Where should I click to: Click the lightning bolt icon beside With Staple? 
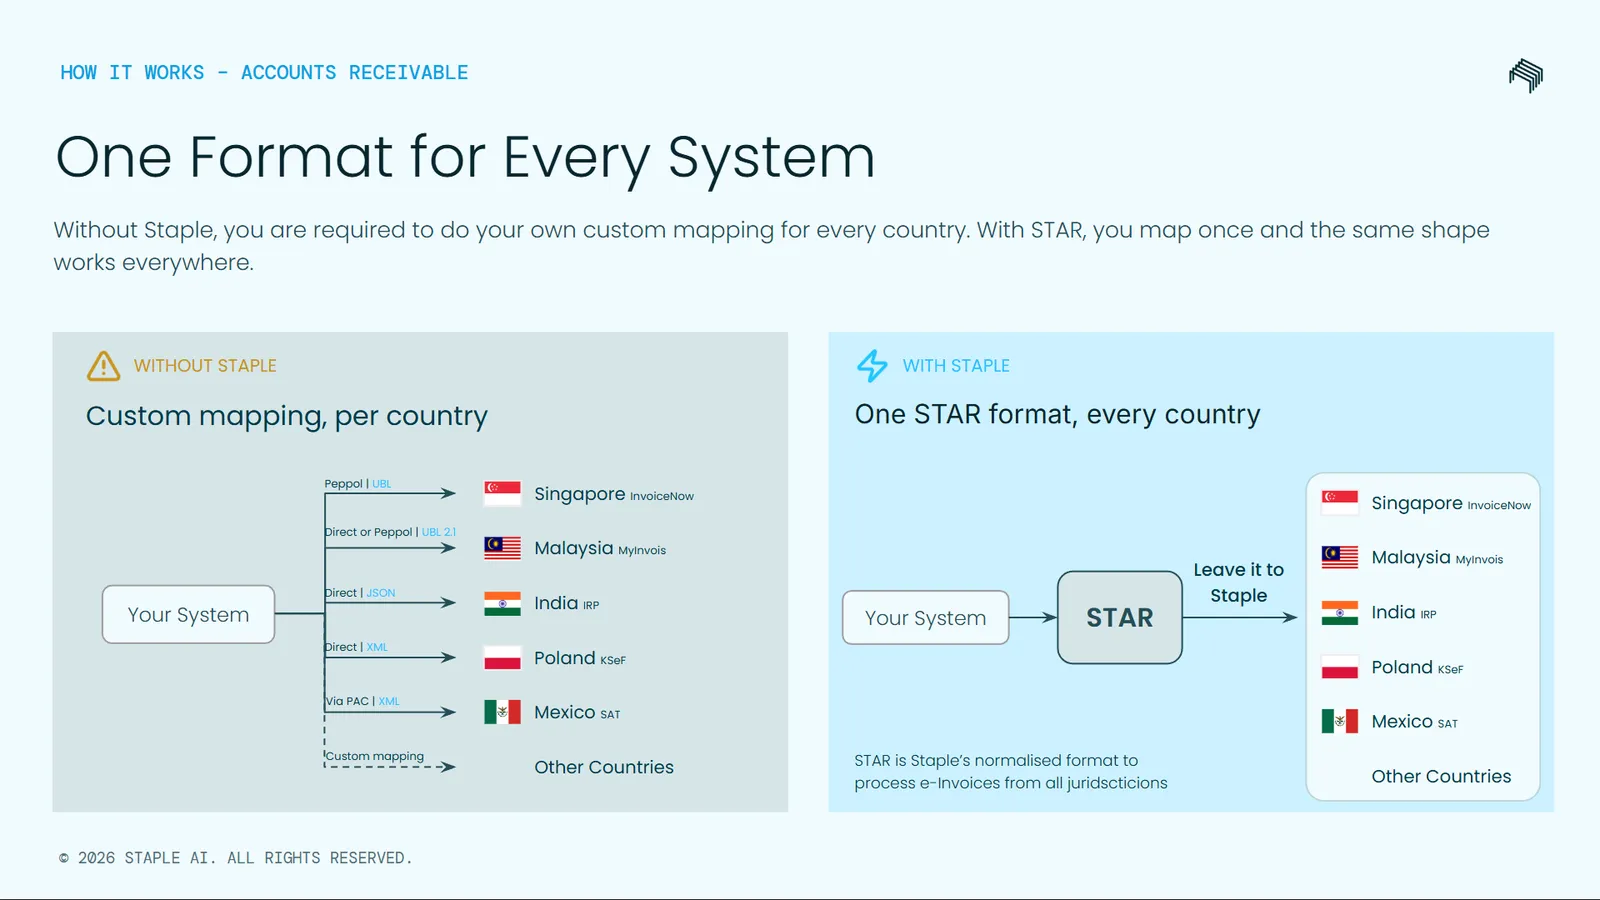[x=872, y=366]
